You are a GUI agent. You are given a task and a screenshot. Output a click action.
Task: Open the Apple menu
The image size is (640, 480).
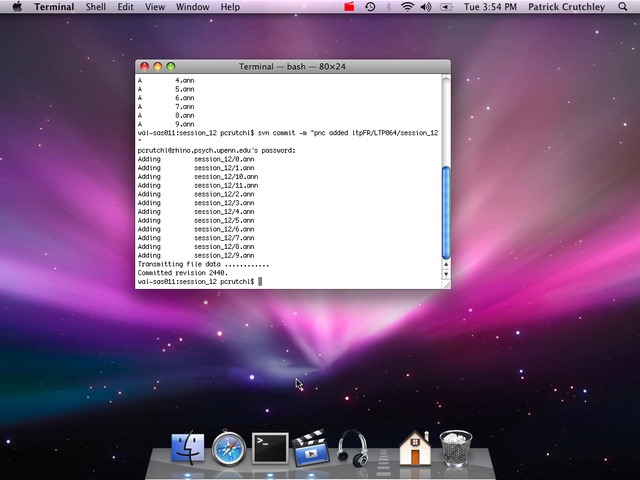[17, 7]
